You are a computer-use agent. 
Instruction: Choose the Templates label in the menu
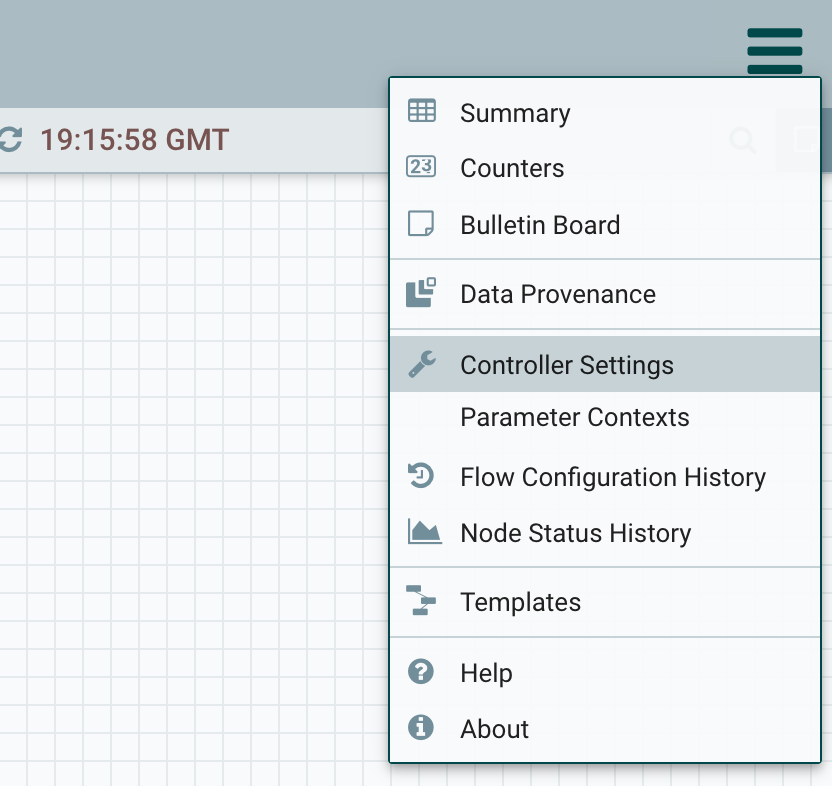(520, 602)
